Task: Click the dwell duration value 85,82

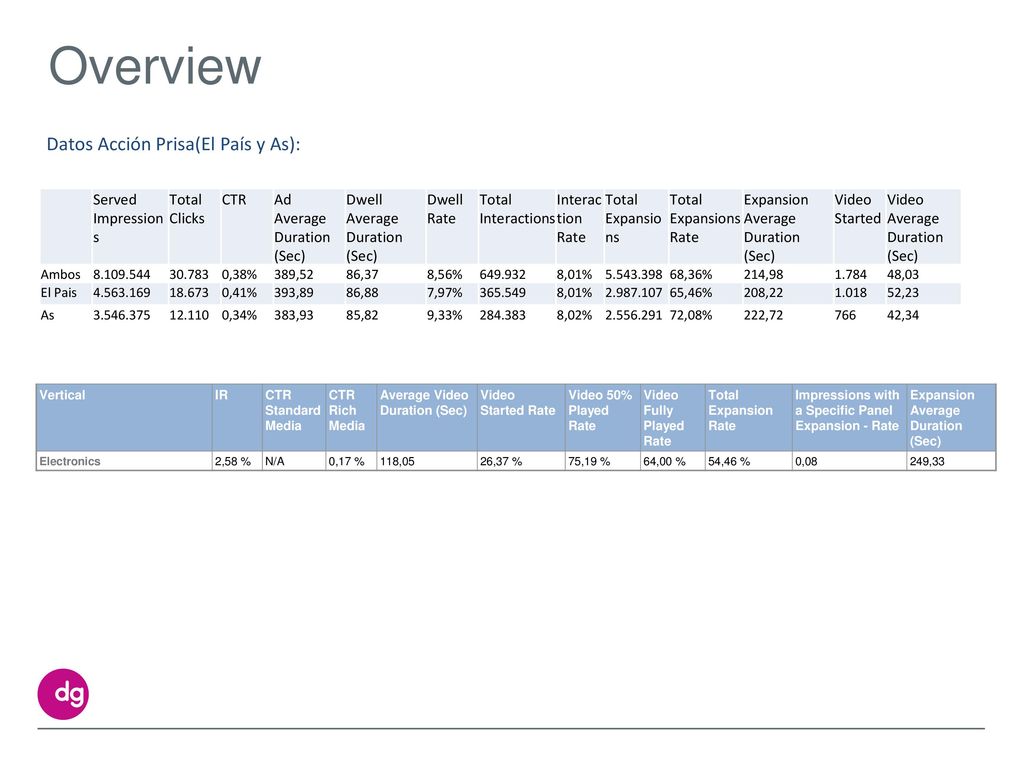Action: (x=362, y=315)
